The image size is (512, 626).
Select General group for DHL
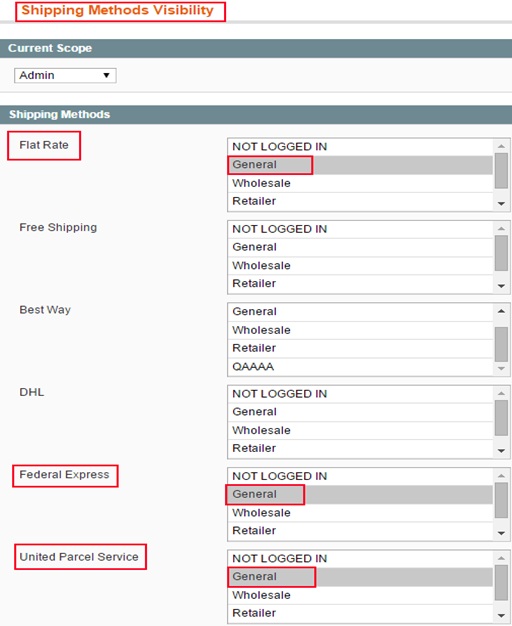click(360, 412)
